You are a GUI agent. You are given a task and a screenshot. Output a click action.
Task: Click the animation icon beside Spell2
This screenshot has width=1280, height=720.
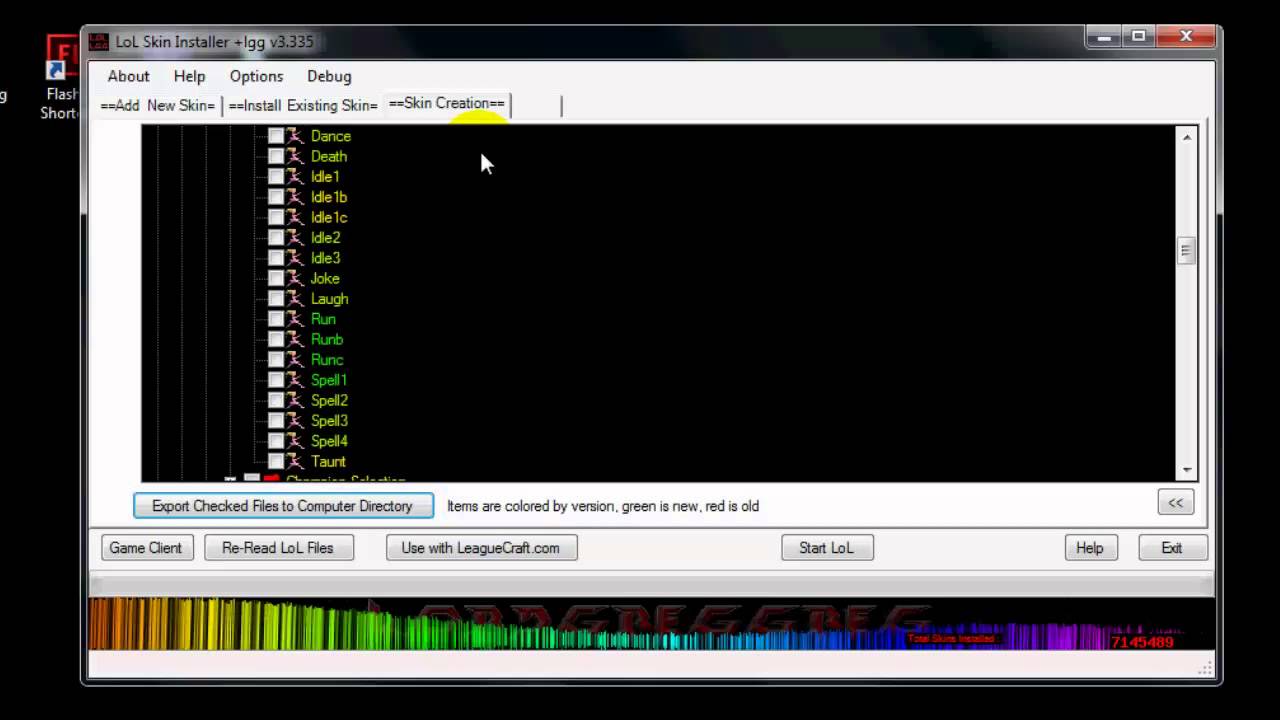point(295,400)
